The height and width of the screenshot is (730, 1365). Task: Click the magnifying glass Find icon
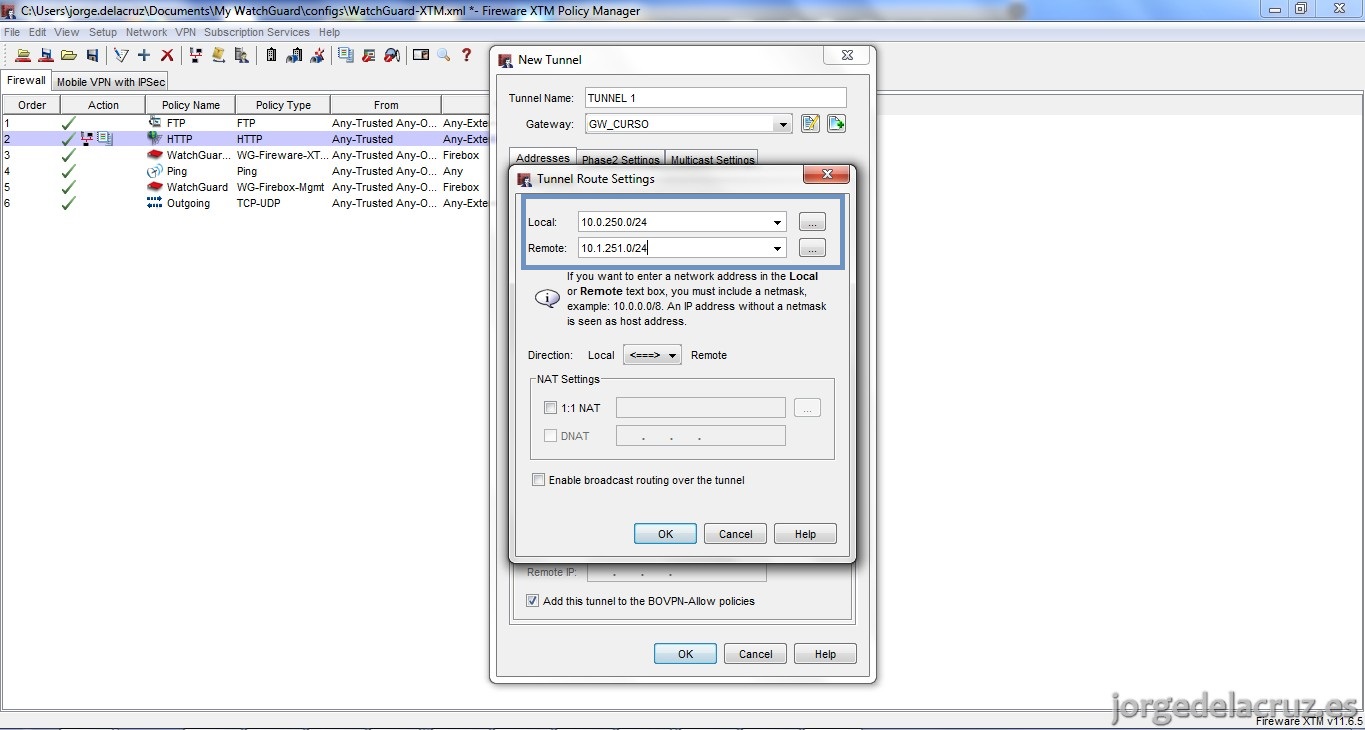(x=444, y=56)
